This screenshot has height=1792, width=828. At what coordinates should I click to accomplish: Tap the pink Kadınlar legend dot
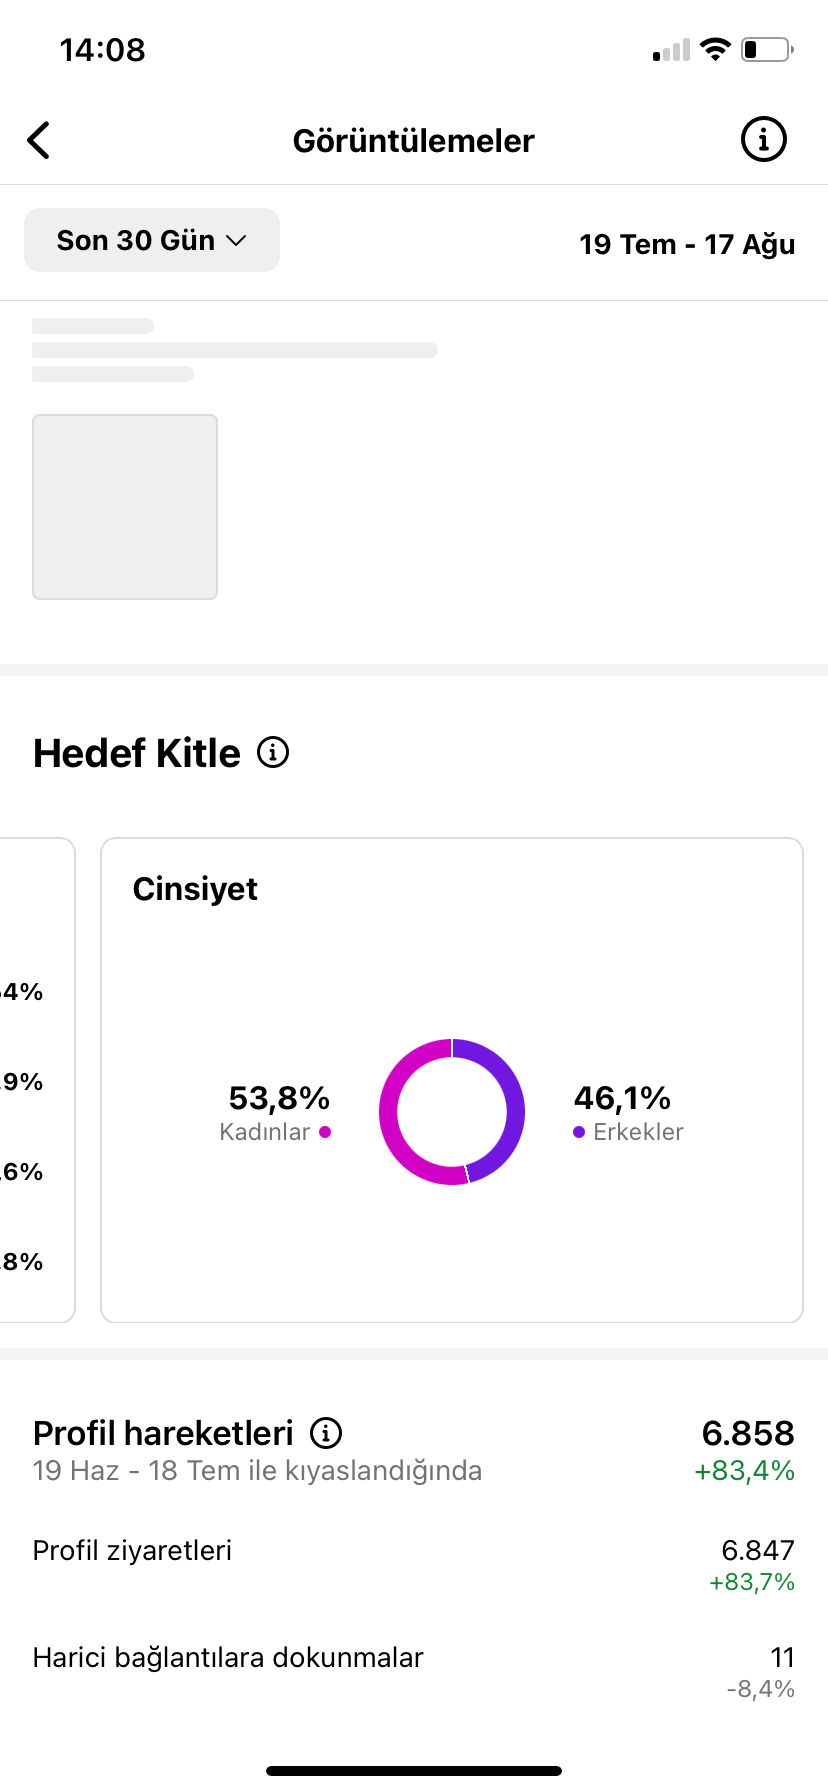point(325,1132)
